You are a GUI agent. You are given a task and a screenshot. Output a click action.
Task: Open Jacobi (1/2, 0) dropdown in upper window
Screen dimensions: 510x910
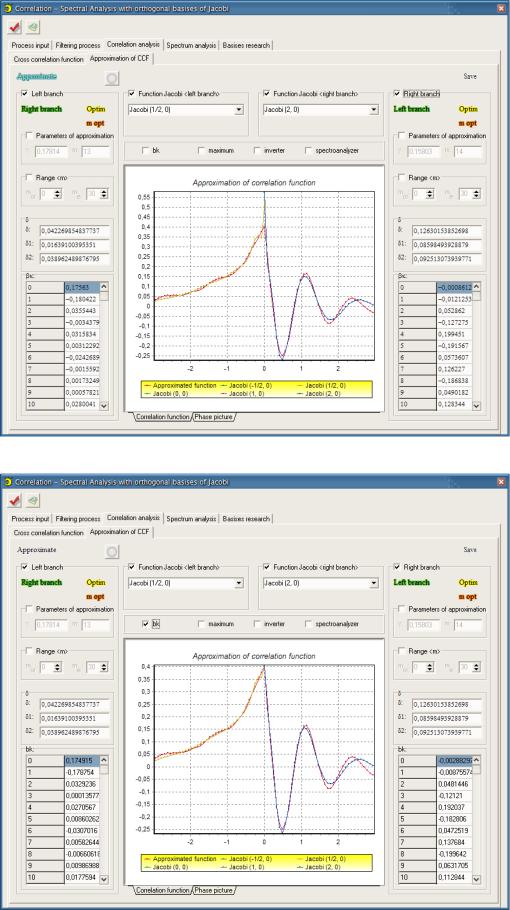(x=239, y=110)
